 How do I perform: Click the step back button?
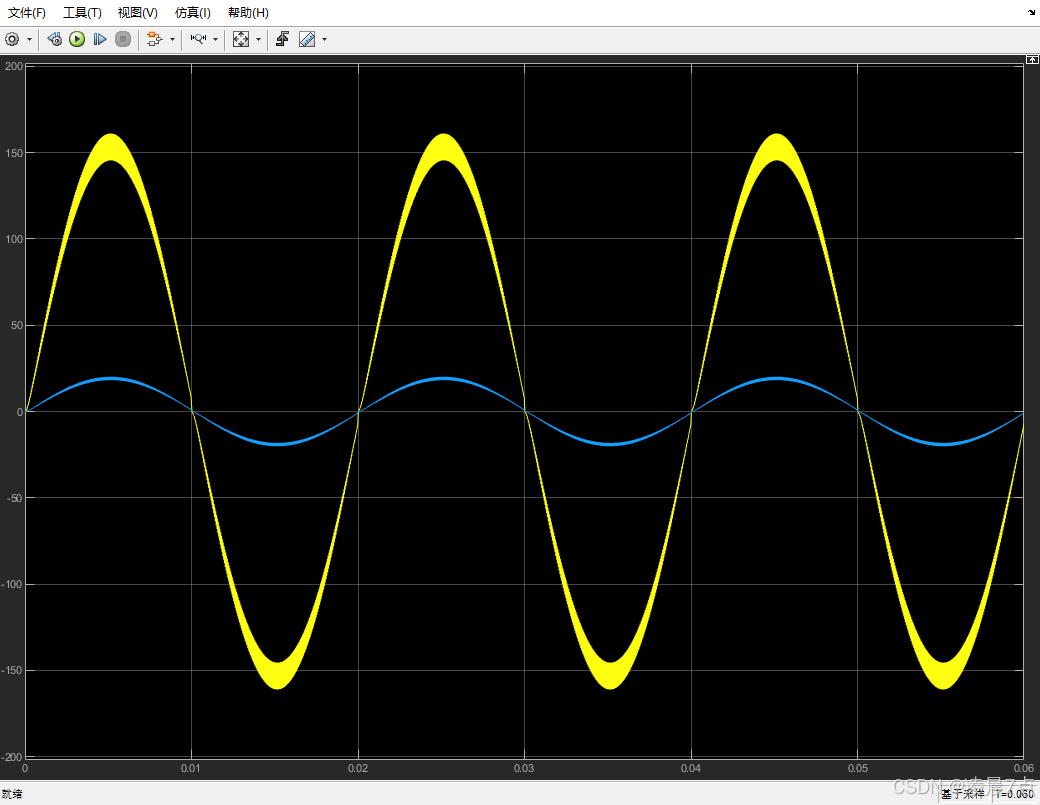55,40
